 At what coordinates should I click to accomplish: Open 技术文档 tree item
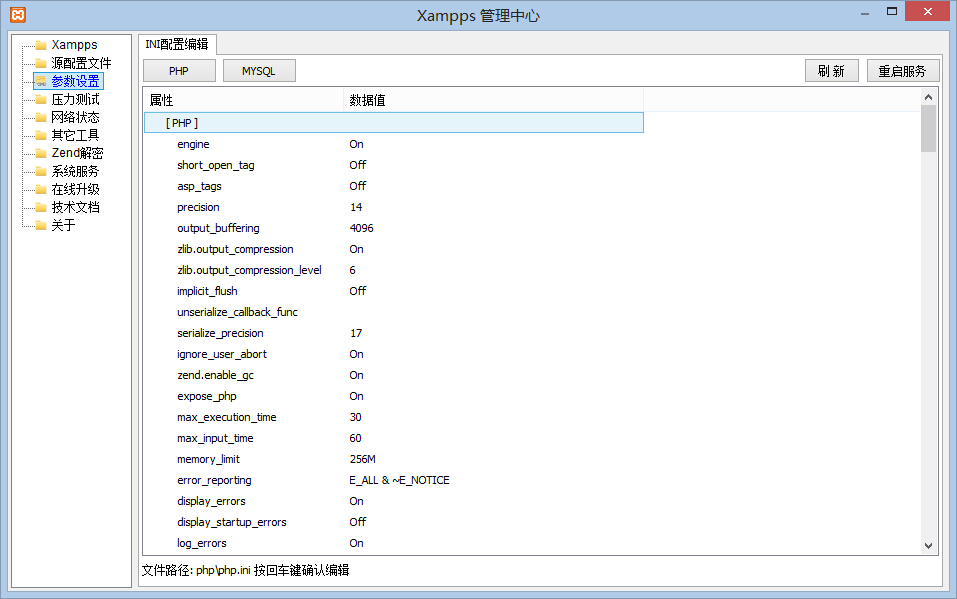click(75, 208)
